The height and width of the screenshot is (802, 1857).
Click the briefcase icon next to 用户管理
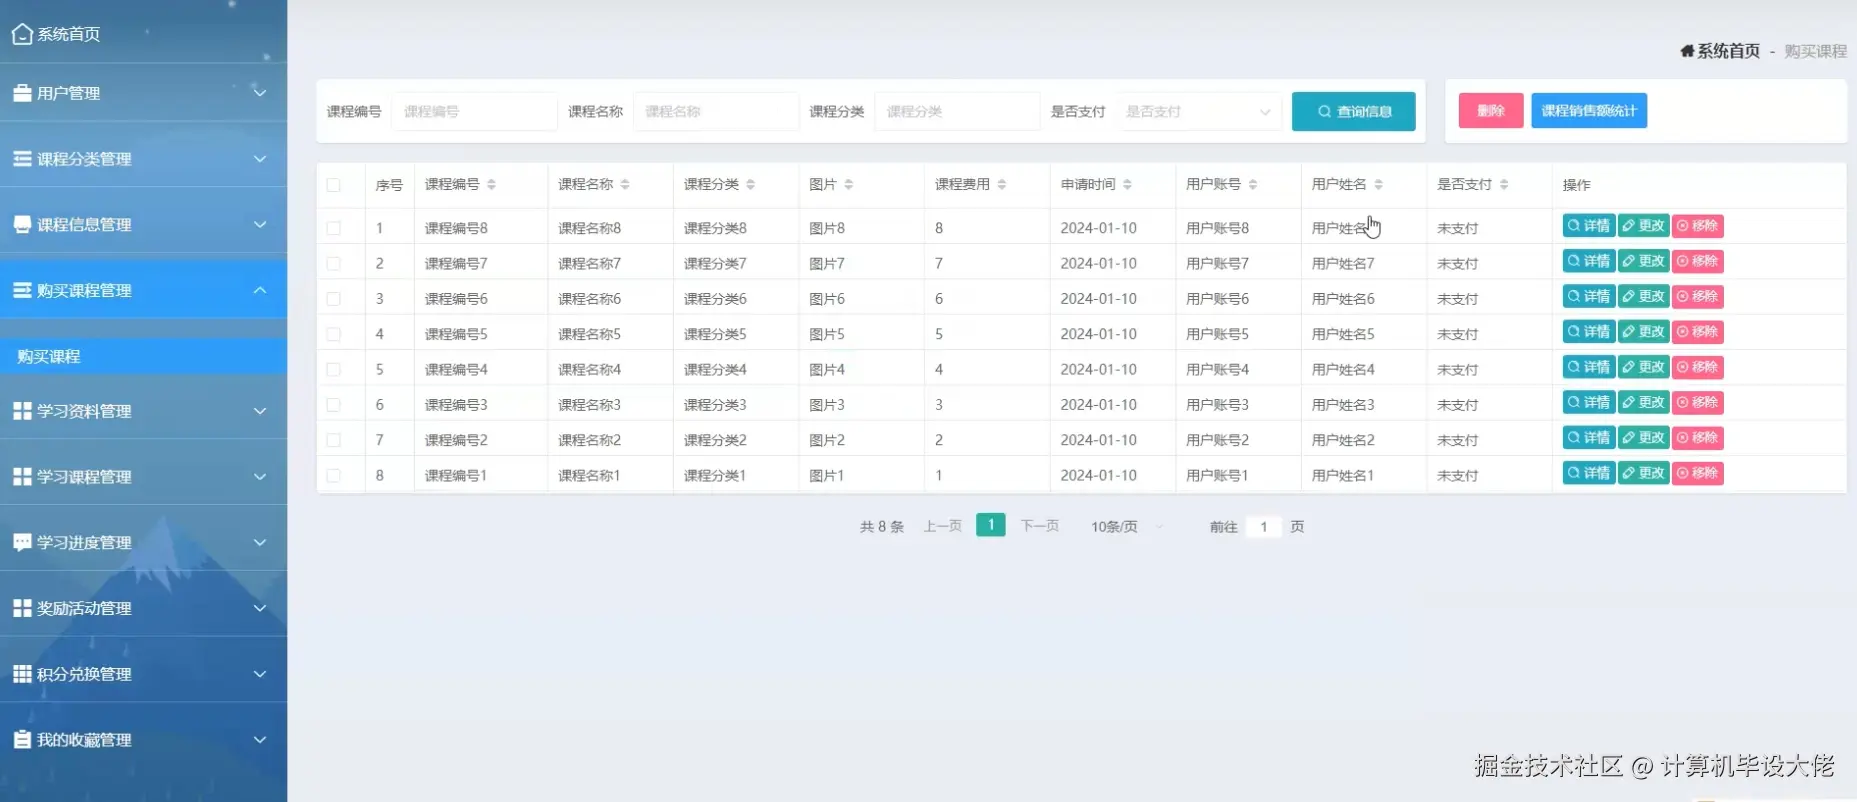tap(22, 93)
